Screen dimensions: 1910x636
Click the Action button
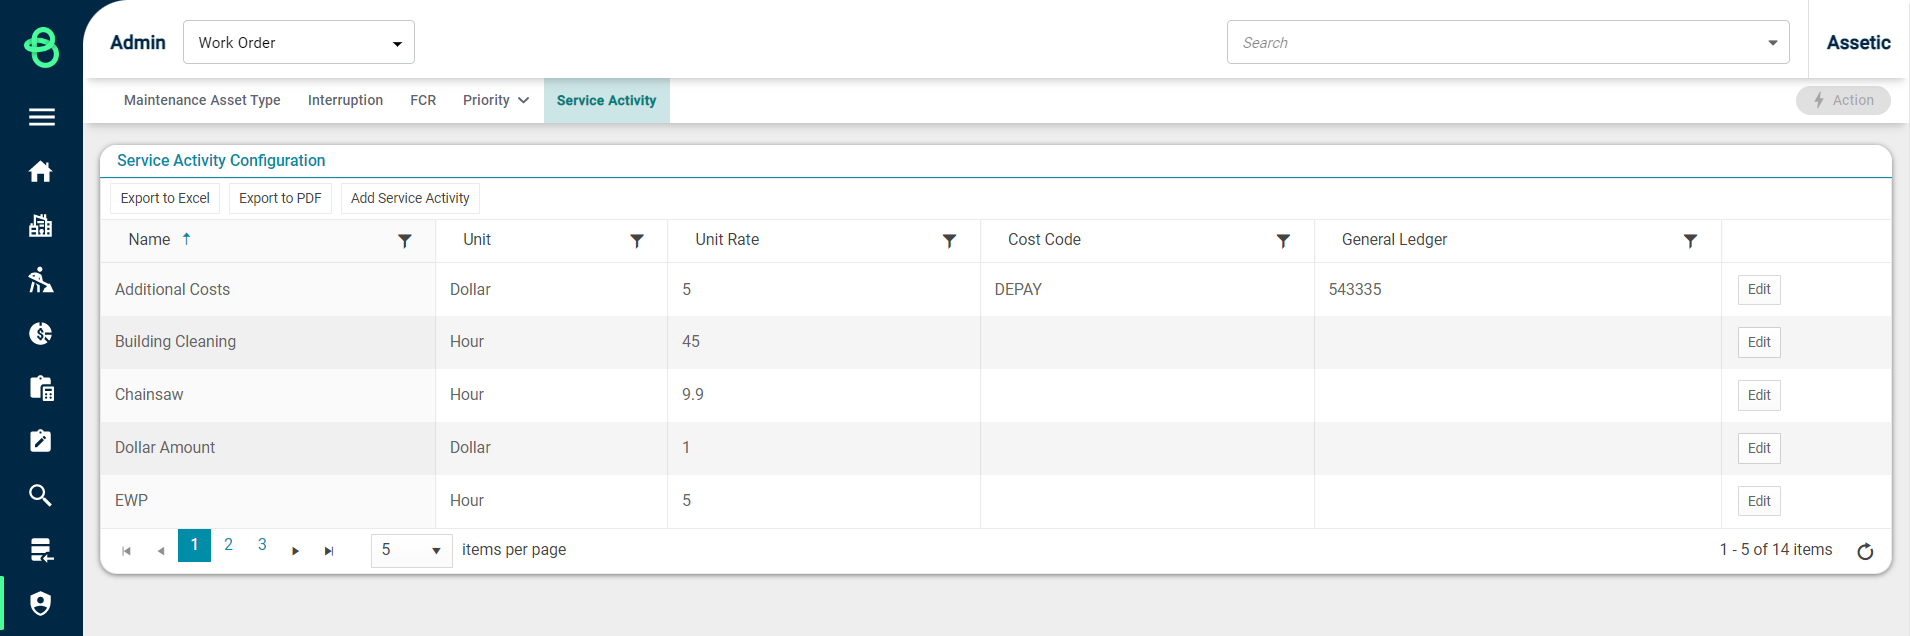coord(1843,100)
